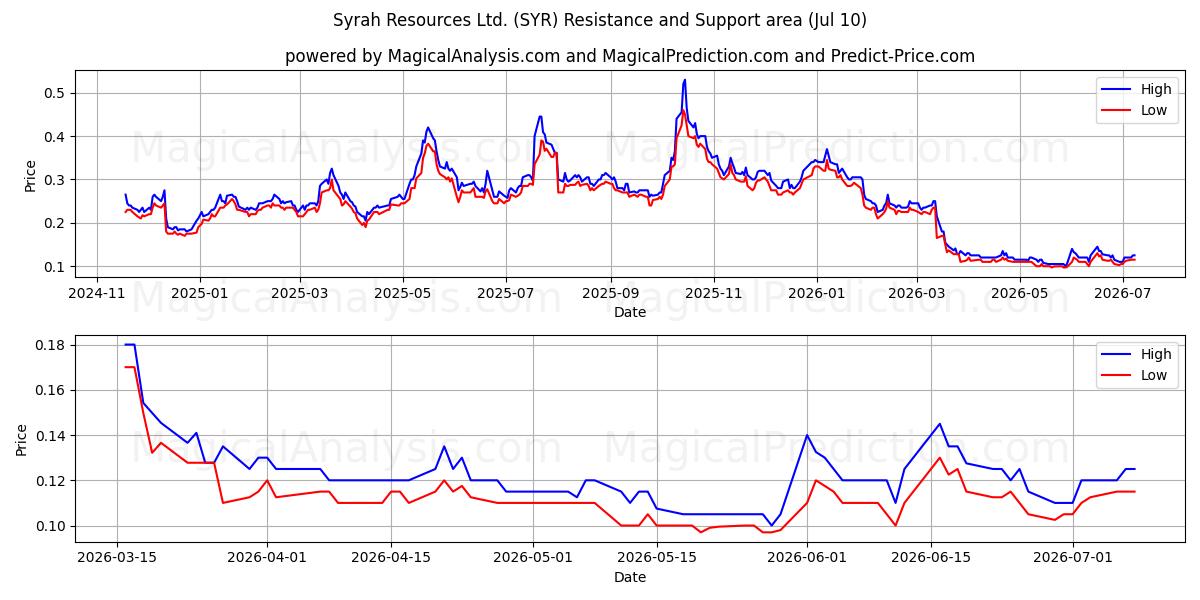Click the 0.4 y-axis tick in upper chart
This screenshot has height=600, width=1200.
click(55, 136)
